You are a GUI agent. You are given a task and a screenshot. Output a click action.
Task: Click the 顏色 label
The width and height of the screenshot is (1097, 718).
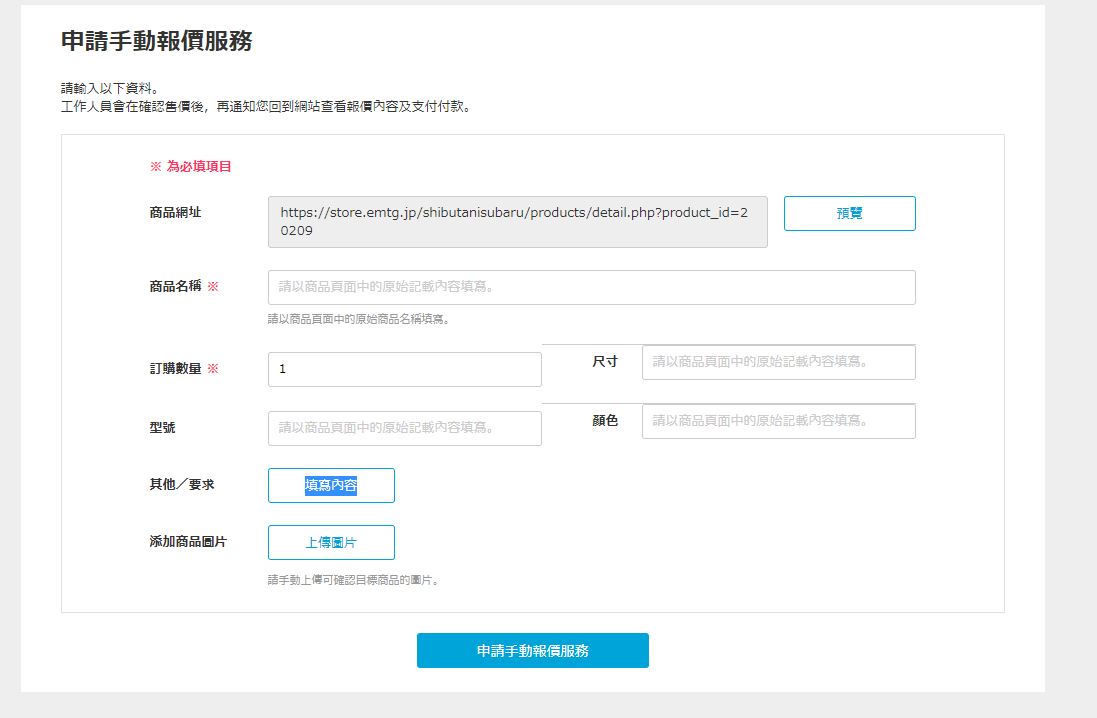click(x=605, y=420)
